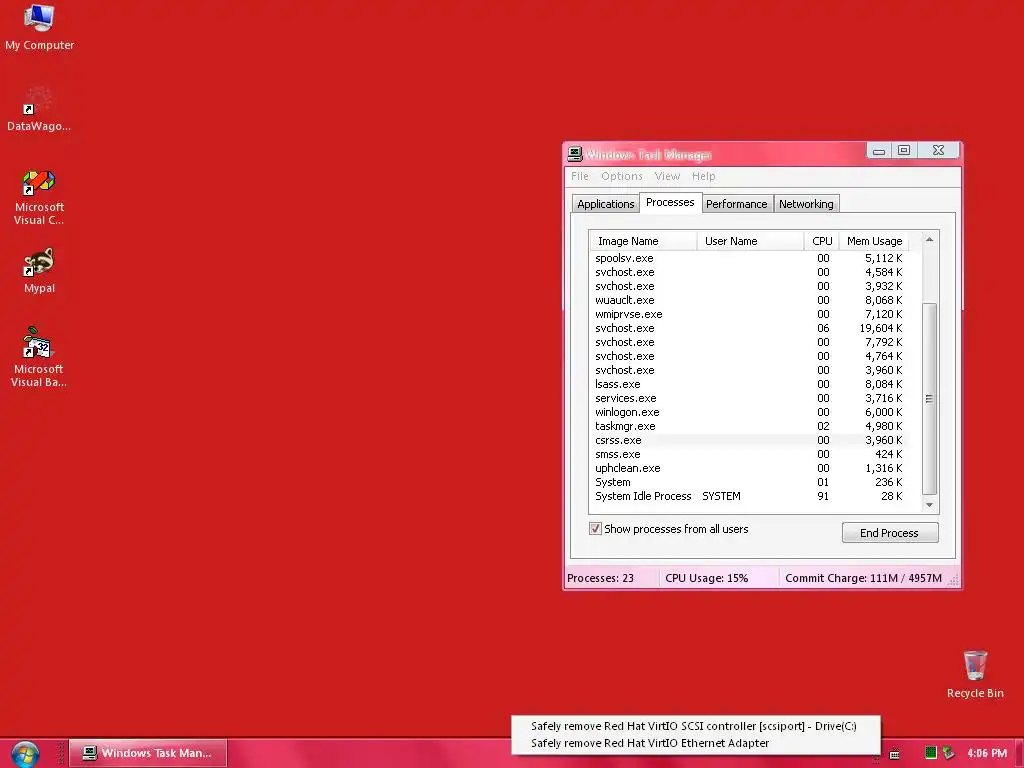Open the File menu
Image resolution: width=1024 pixels, height=768 pixels.
click(x=579, y=176)
